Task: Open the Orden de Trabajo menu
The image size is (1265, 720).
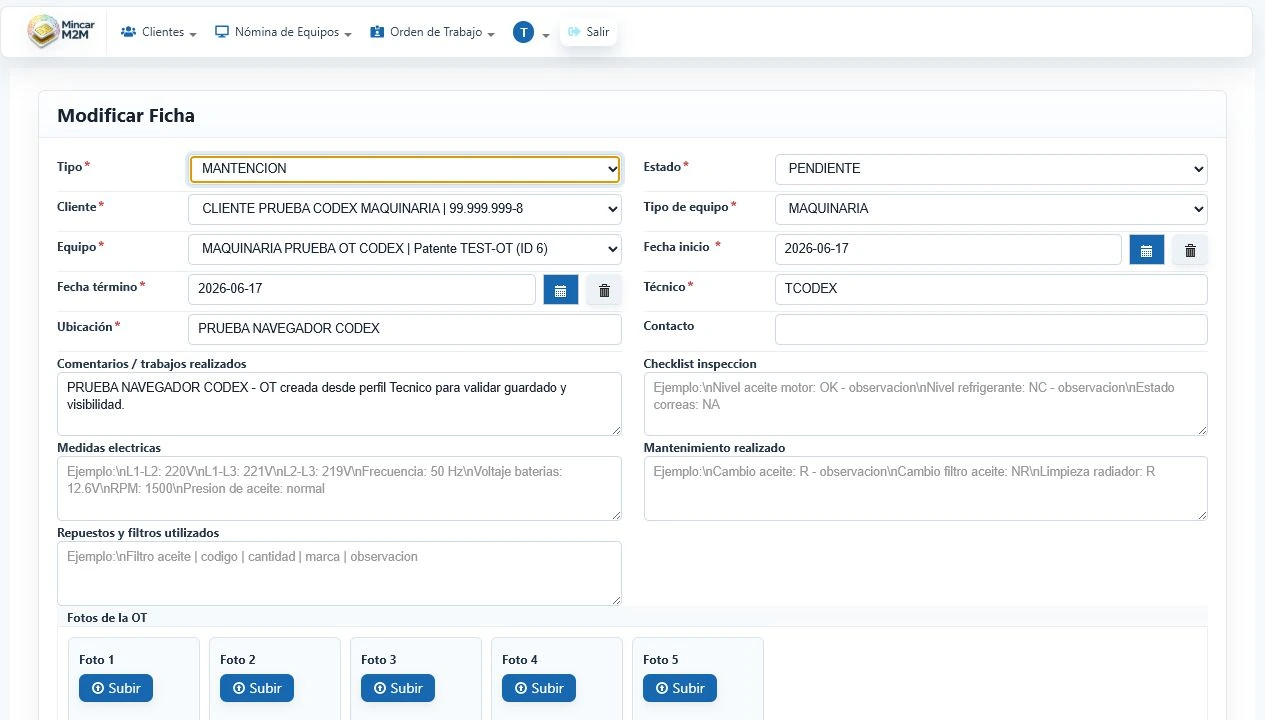Action: [x=432, y=32]
